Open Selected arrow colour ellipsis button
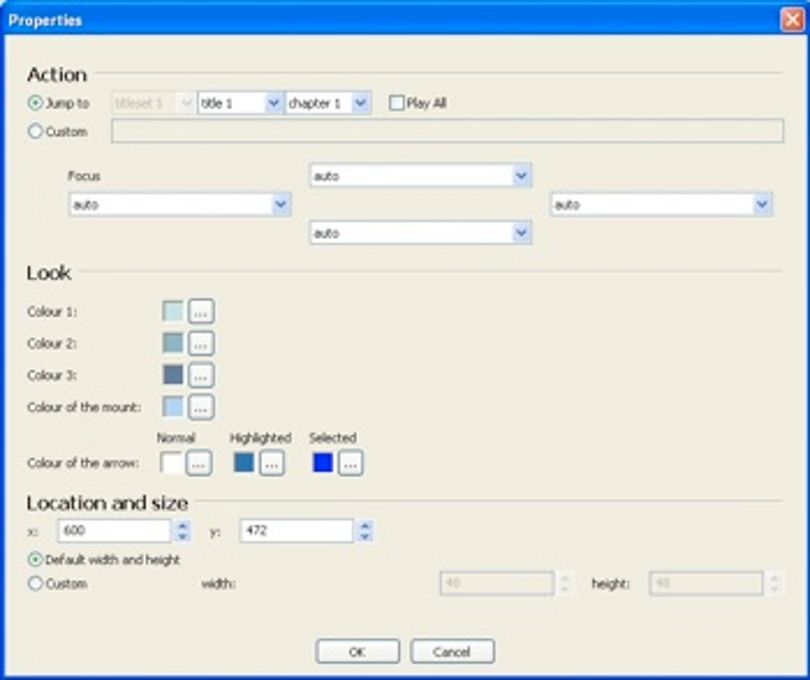 click(351, 463)
